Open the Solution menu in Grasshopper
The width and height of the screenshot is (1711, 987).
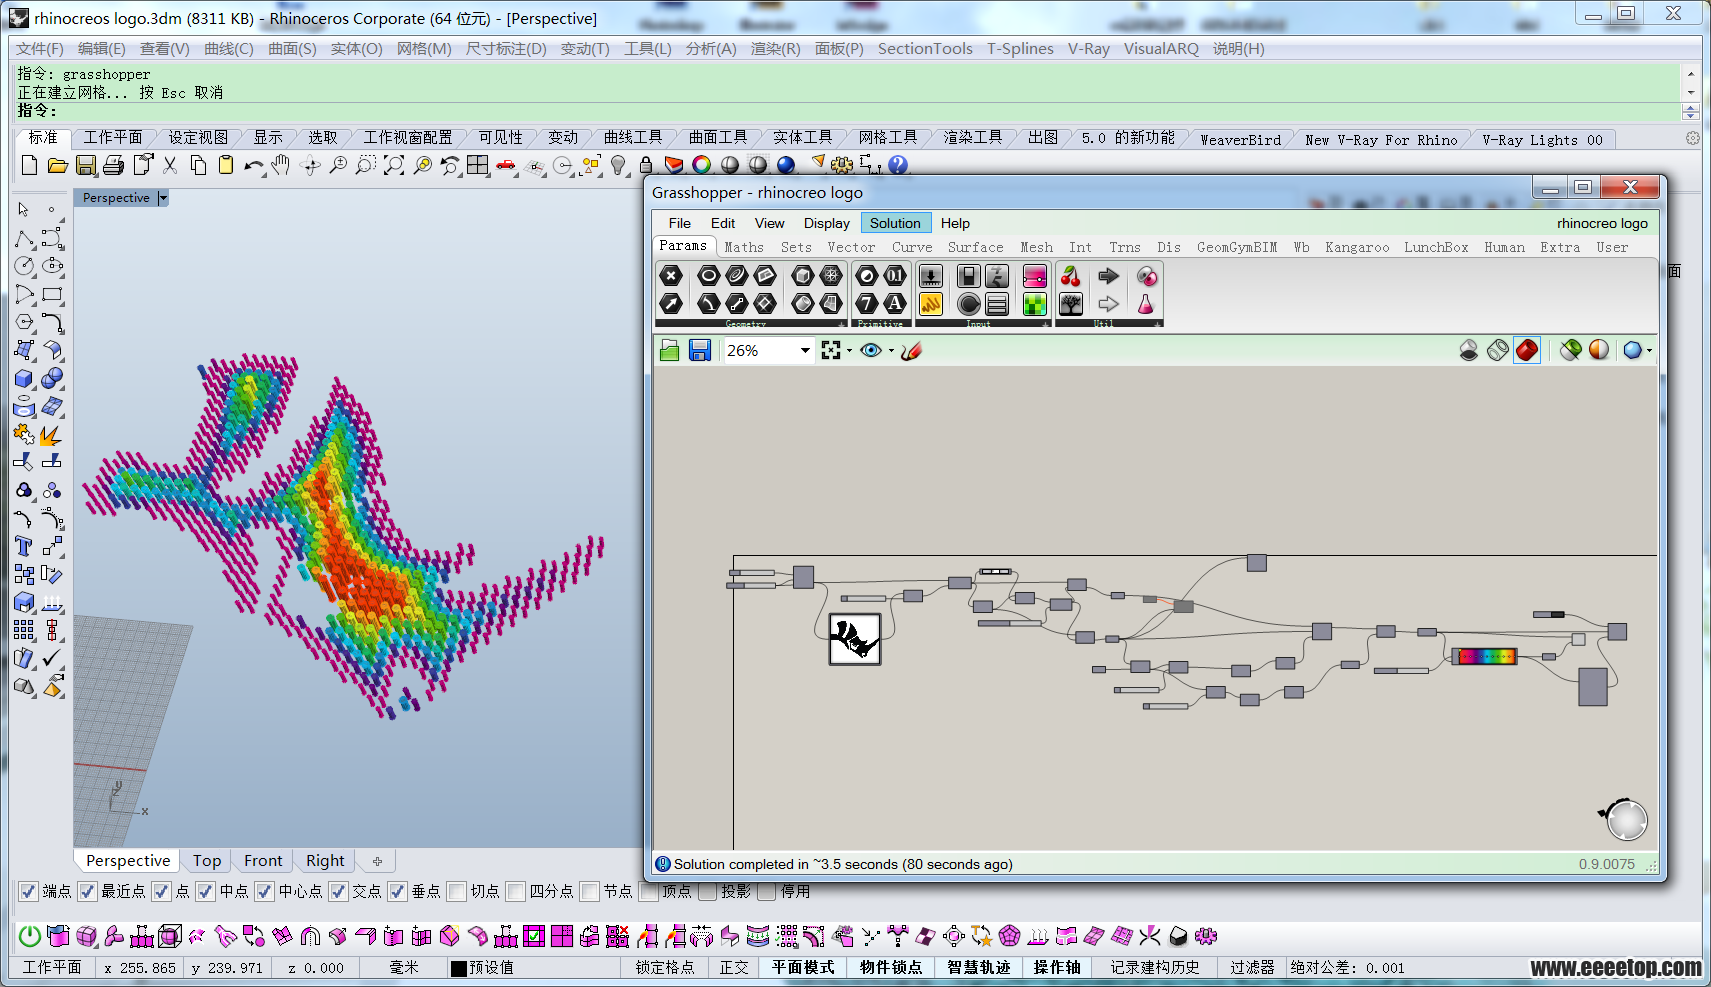coord(895,223)
